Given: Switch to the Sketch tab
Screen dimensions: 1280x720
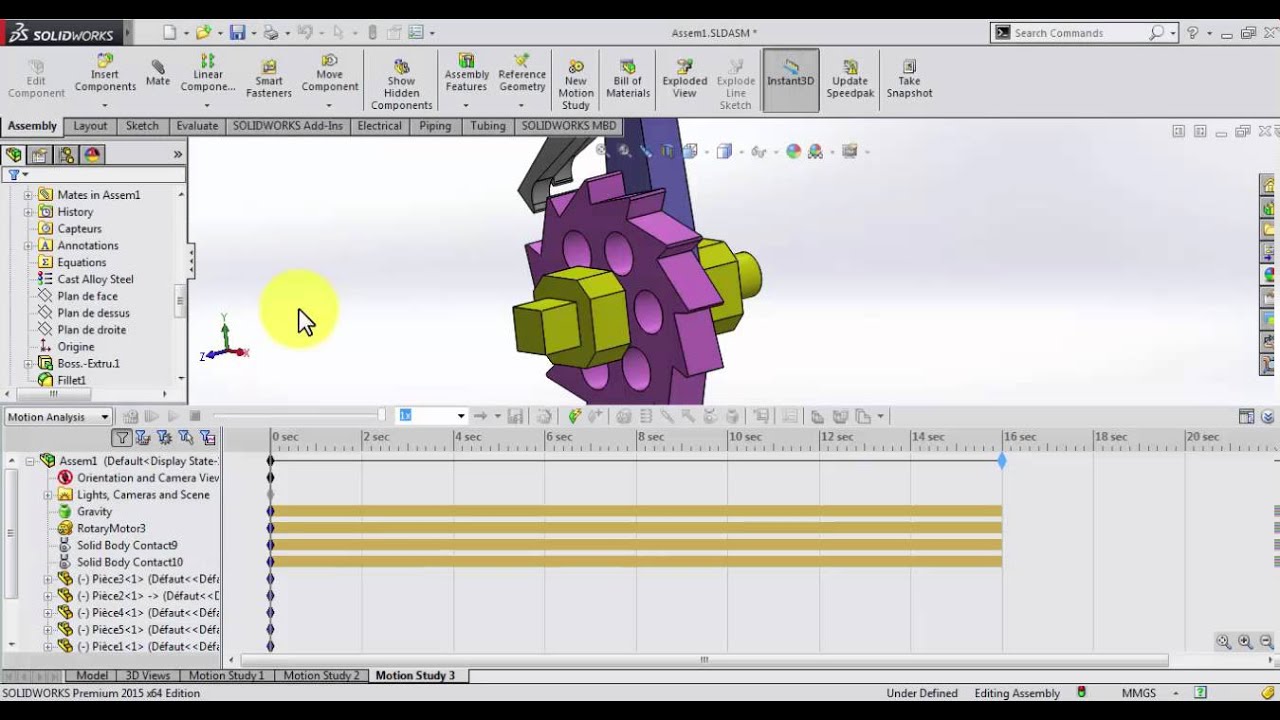Looking at the screenshot, I should (x=142, y=126).
